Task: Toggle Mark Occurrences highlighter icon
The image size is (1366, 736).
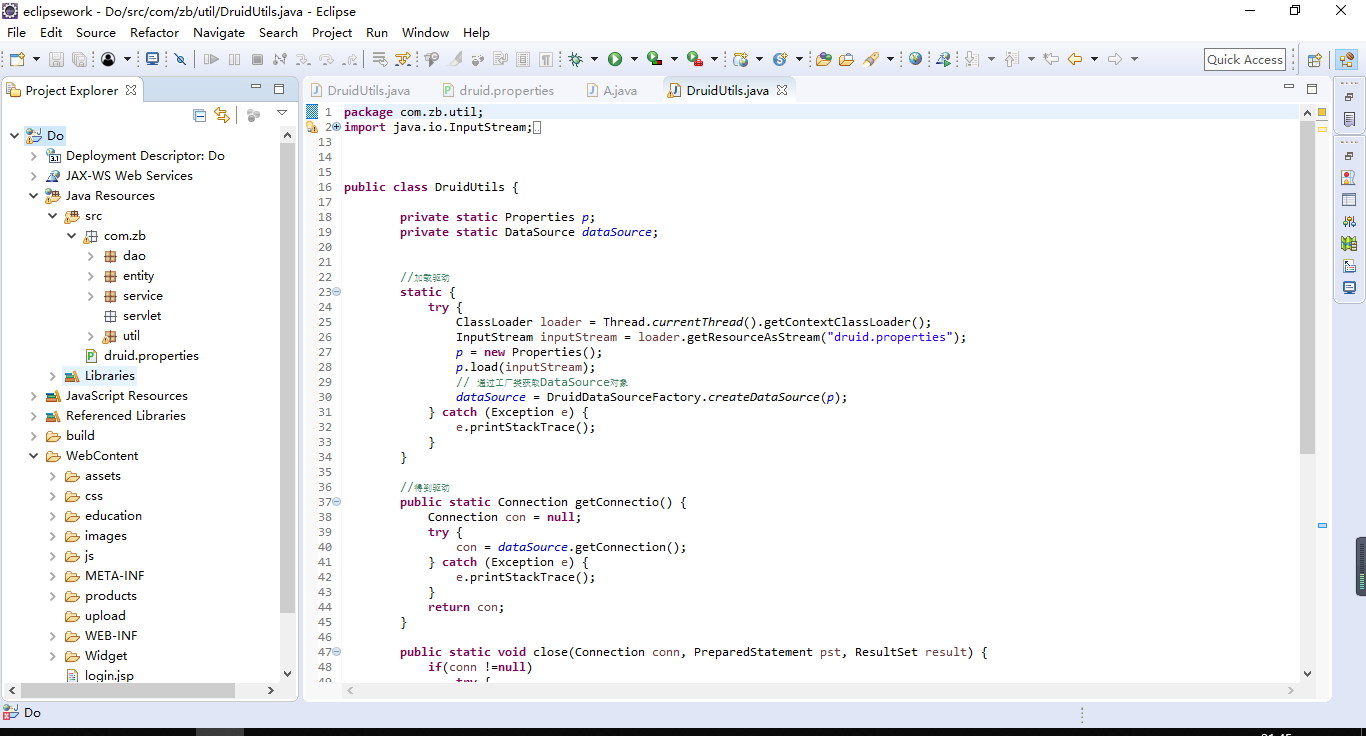Action: [454, 59]
